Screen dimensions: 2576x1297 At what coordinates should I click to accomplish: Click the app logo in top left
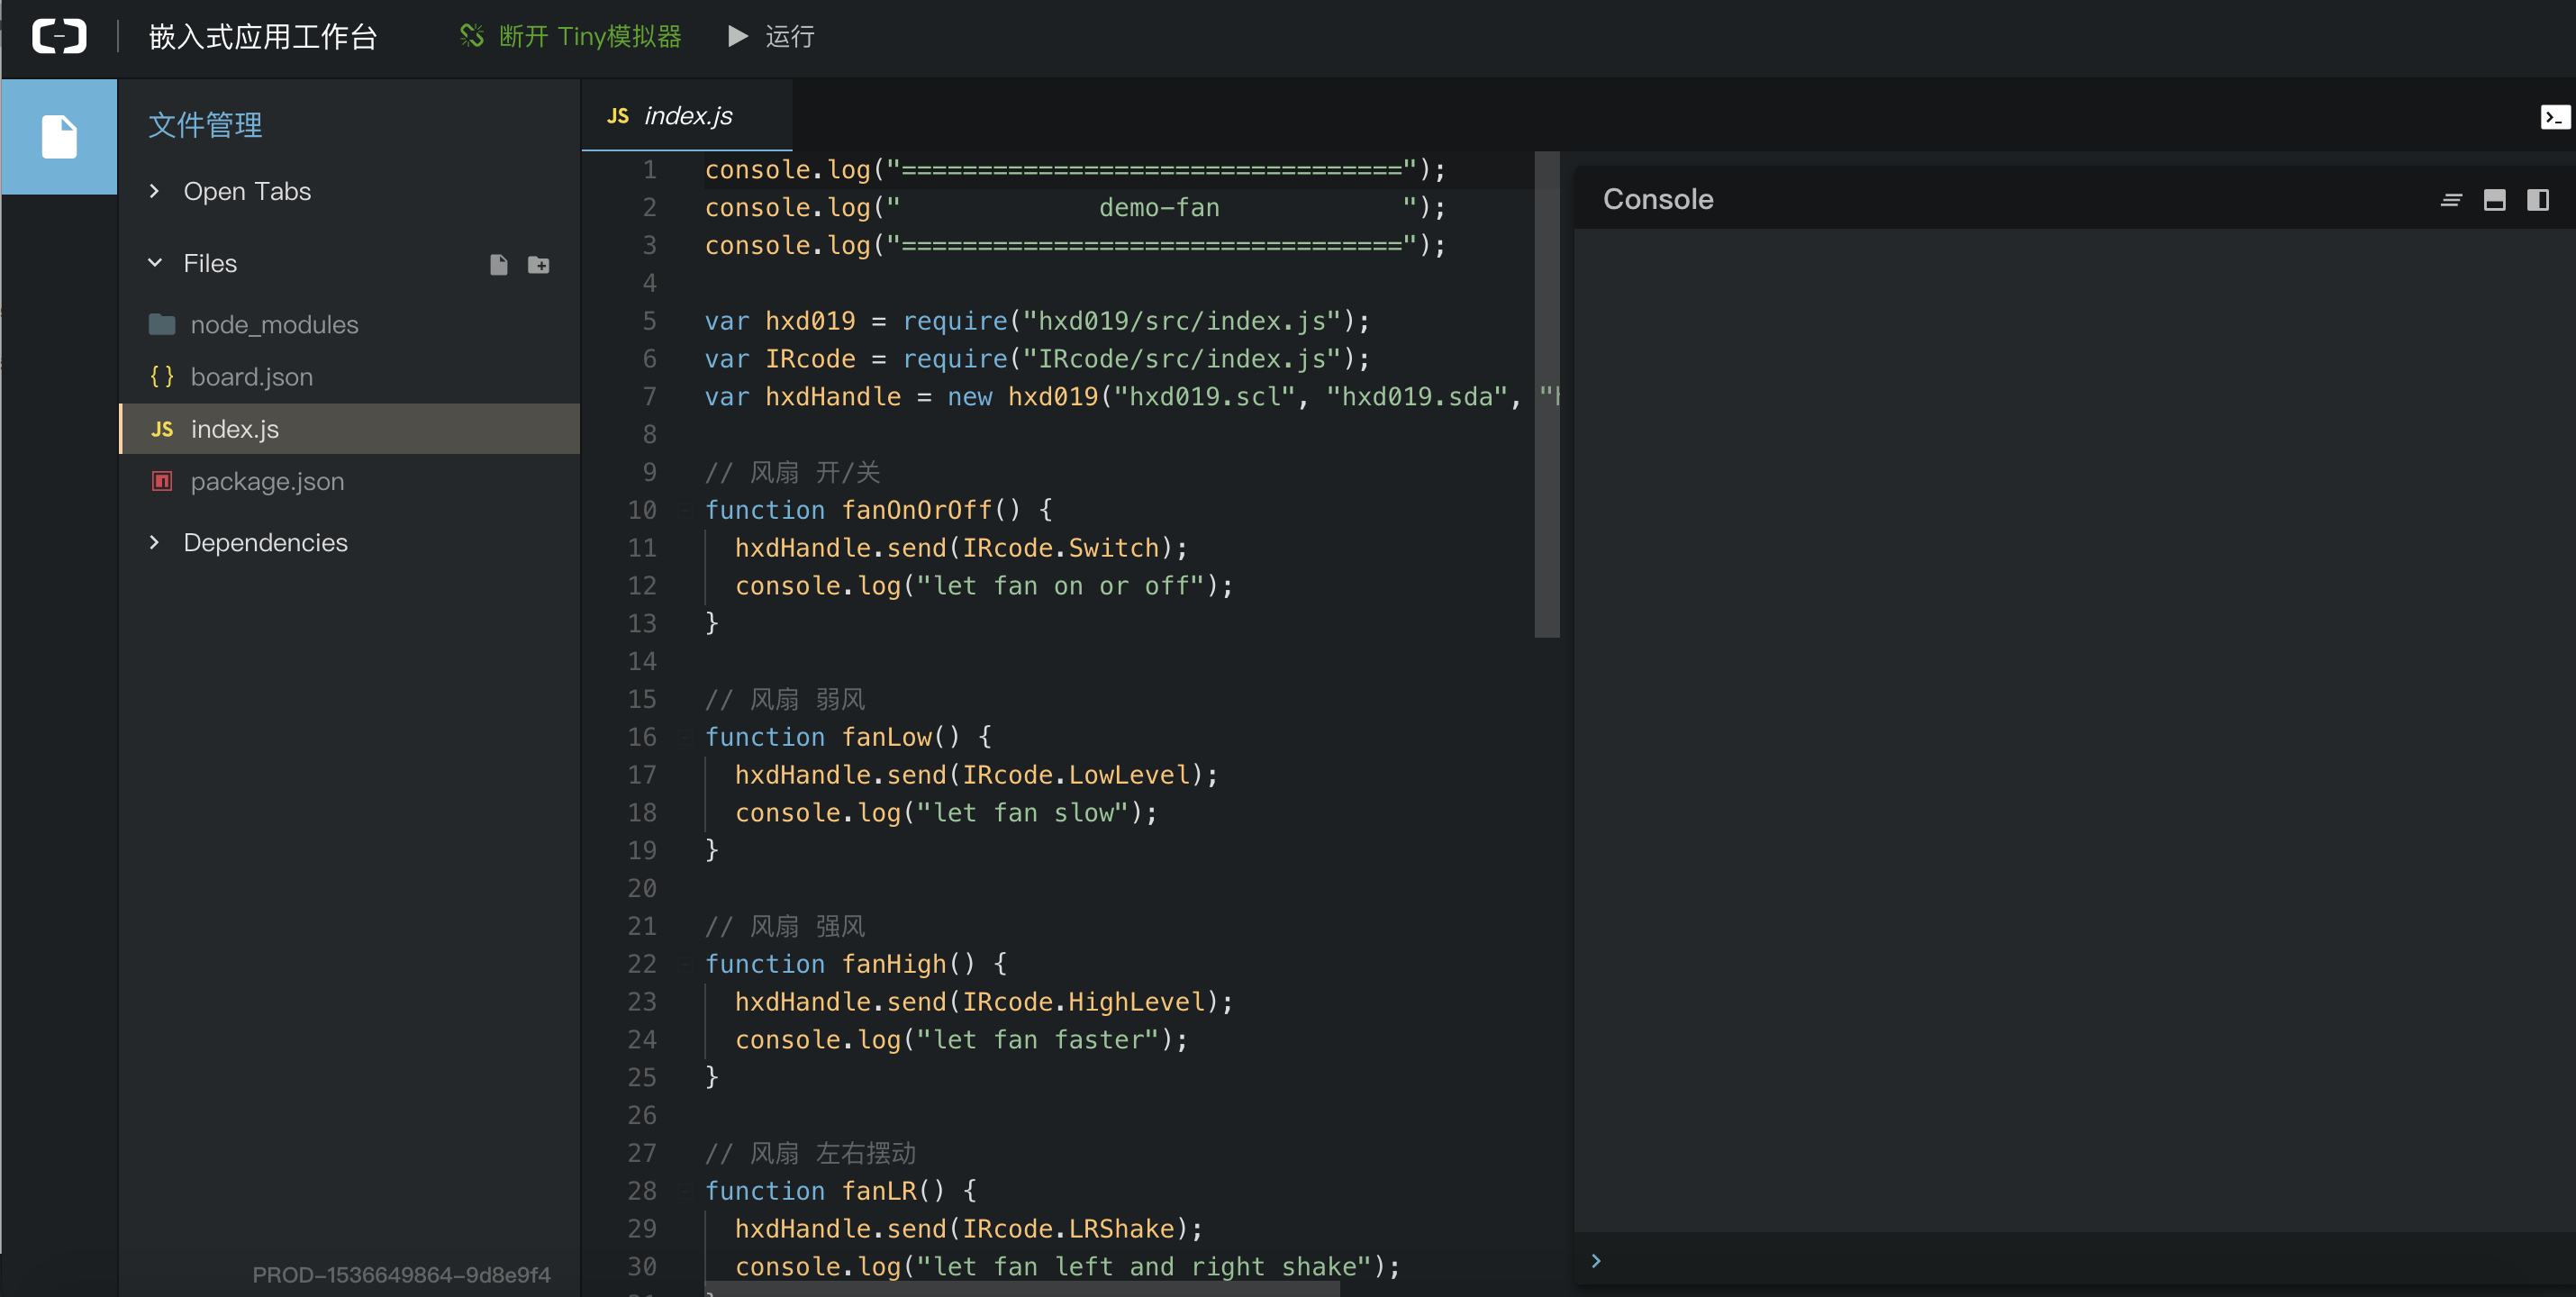pos(59,37)
